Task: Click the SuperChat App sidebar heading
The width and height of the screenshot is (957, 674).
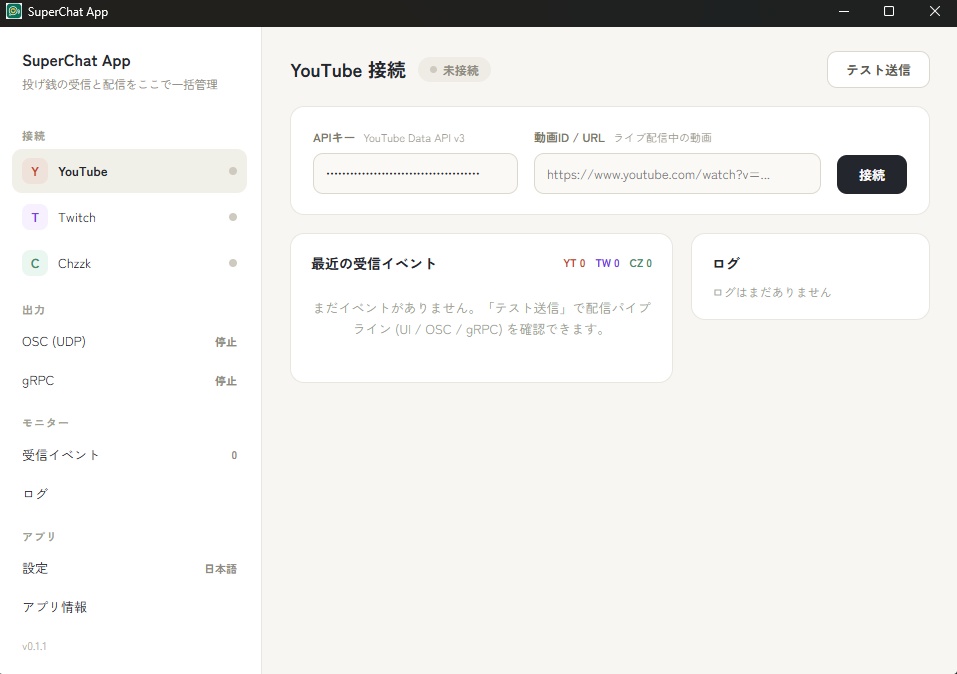Action: 76,60
